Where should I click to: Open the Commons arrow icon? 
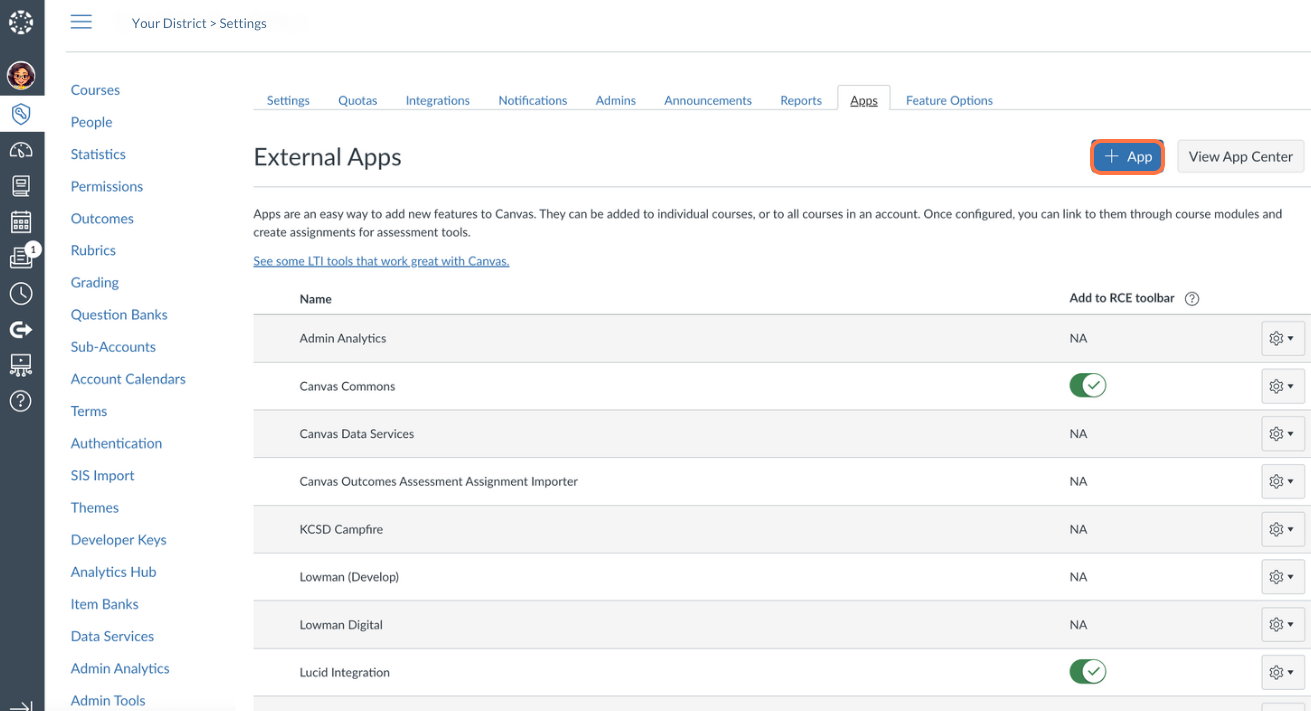pyautogui.click(x=21, y=329)
